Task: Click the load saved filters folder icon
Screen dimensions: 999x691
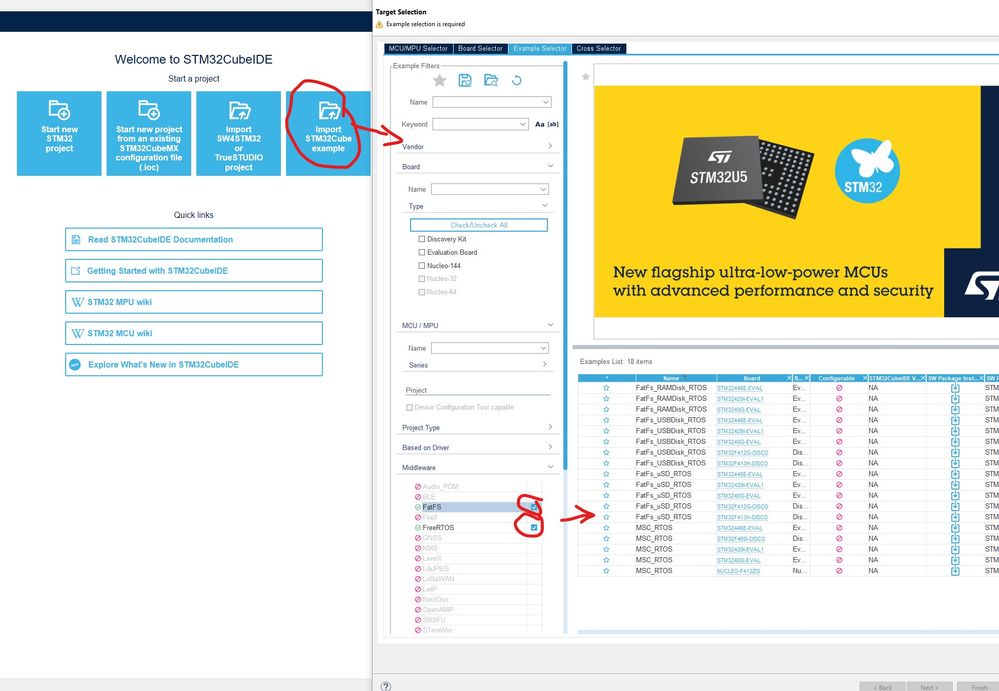Action: [491, 80]
